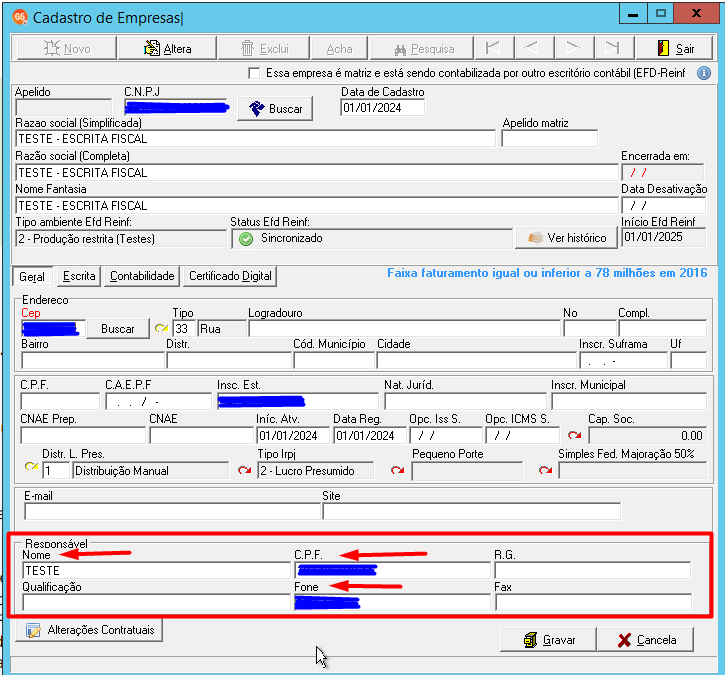725x675 pixels.
Task: Click Ver histórico button
Action: click(x=566, y=238)
